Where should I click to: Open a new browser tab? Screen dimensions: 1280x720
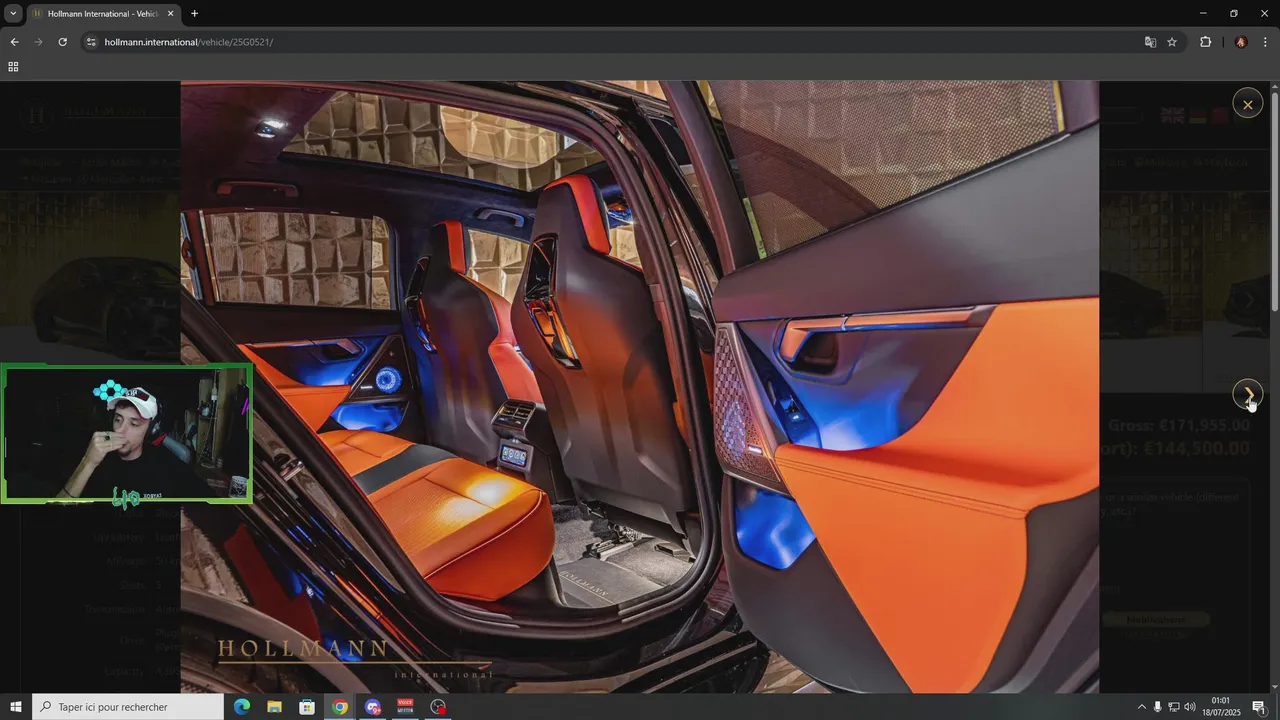point(194,14)
